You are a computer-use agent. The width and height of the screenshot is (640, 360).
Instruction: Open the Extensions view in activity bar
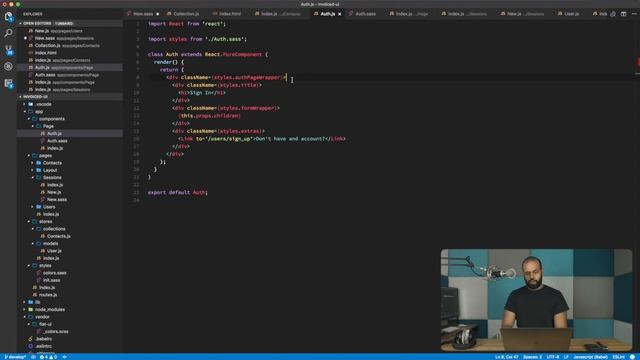pyautogui.click(x=8, y=83)
